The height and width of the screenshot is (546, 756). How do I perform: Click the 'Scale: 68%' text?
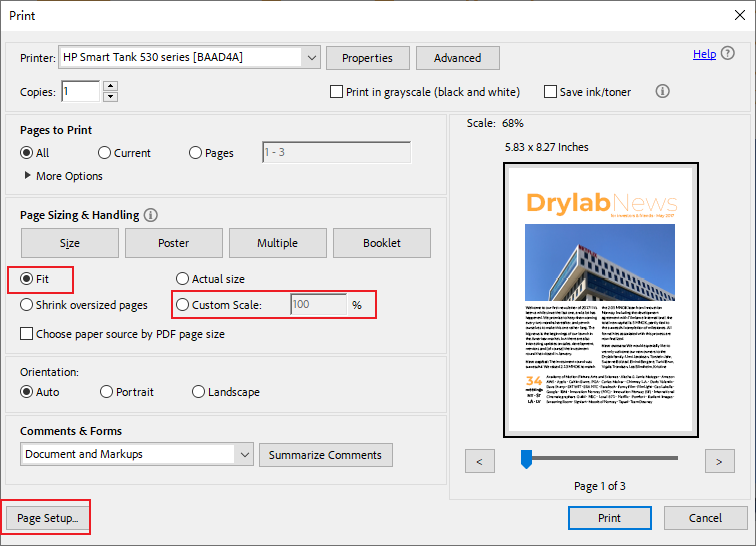click(x=495, y=123)
